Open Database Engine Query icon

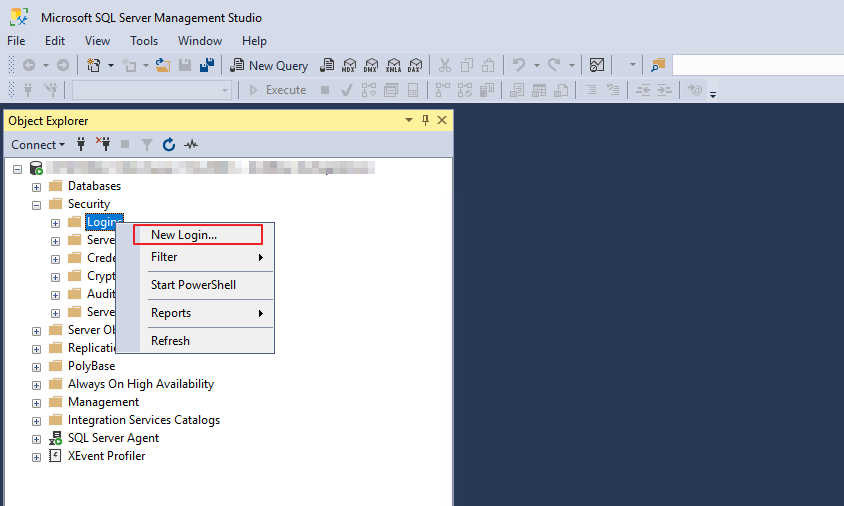coord(327,66)
